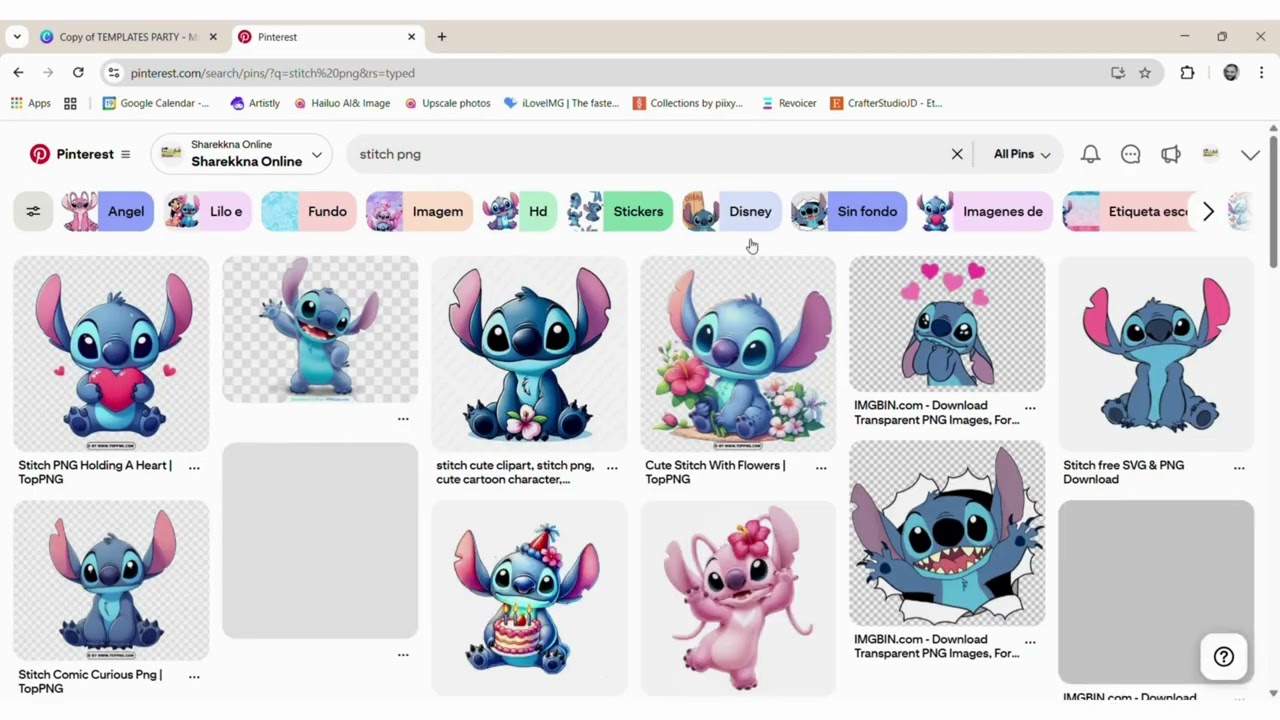This screenshot has width=1280, height=720.
Task: Open the search filters icon
Action: click(33, 211)
